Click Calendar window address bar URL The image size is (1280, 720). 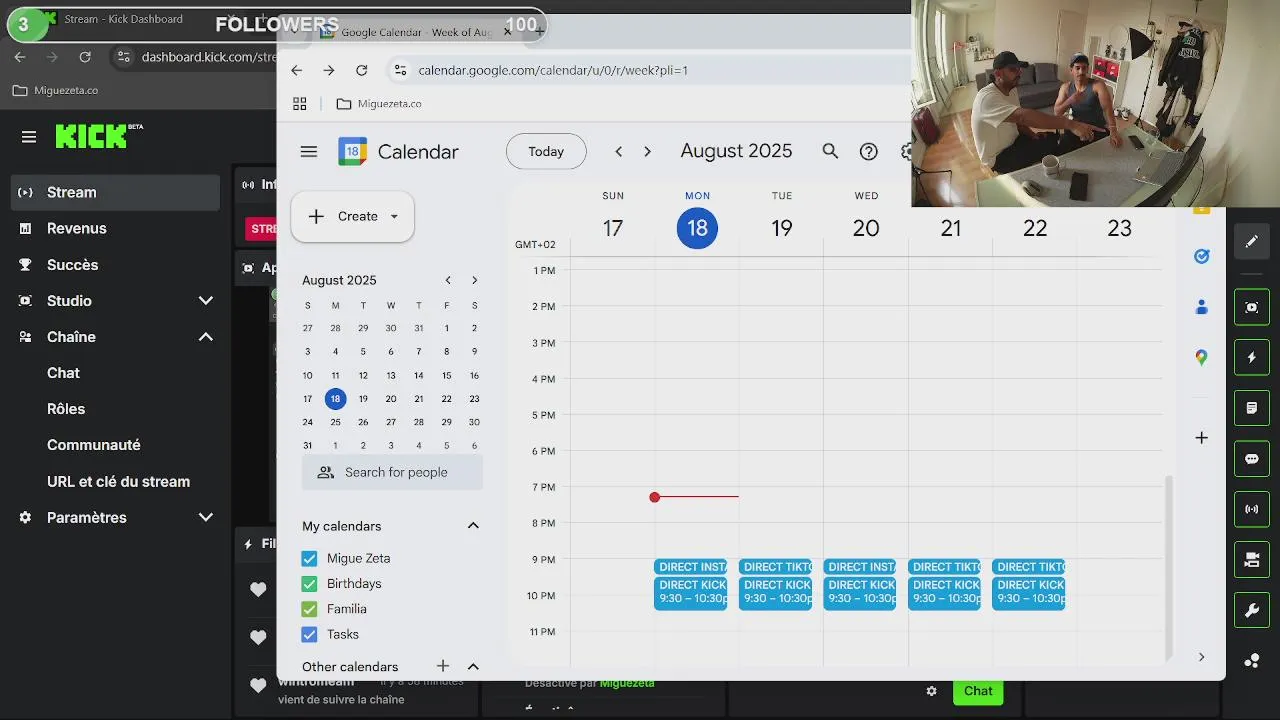(552, 70)
